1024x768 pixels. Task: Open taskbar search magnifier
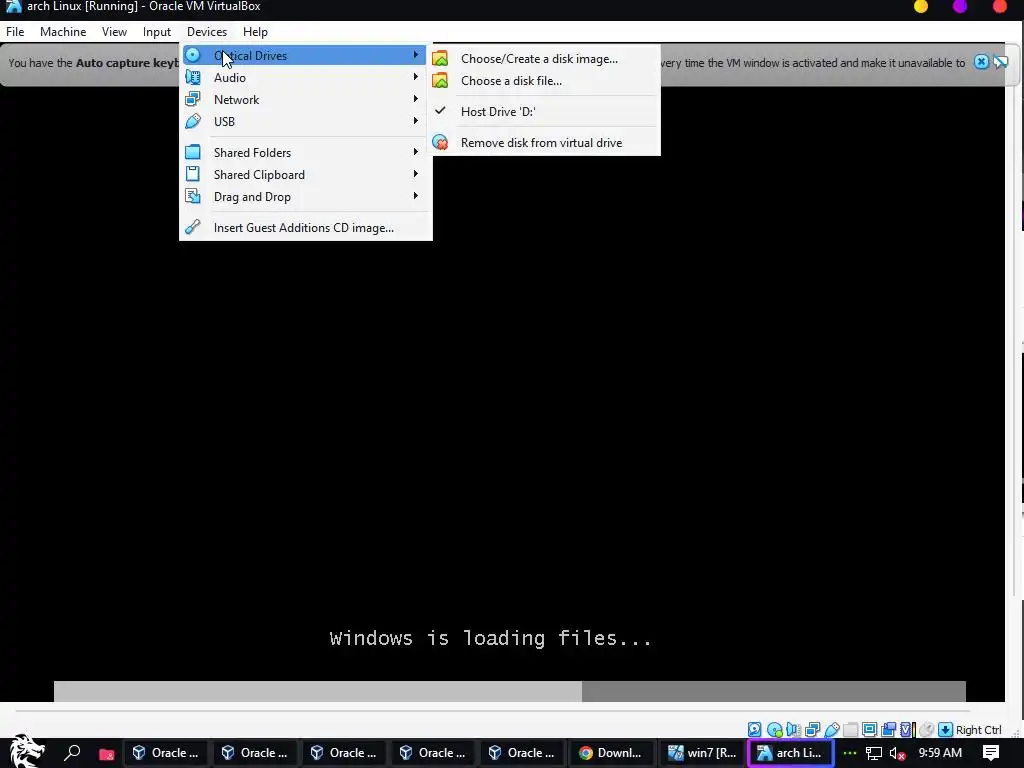coord(72,753)
